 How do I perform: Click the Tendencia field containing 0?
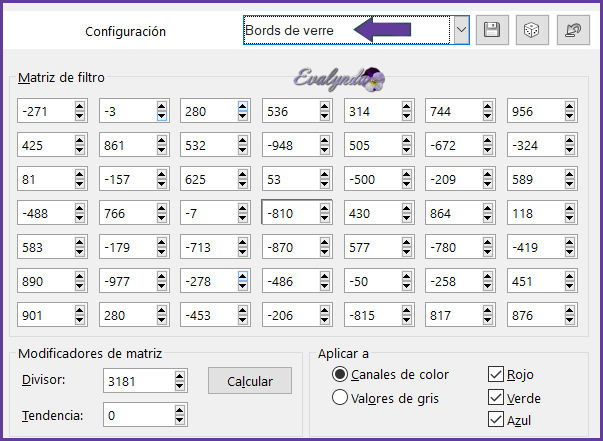(x=137, y=415)
